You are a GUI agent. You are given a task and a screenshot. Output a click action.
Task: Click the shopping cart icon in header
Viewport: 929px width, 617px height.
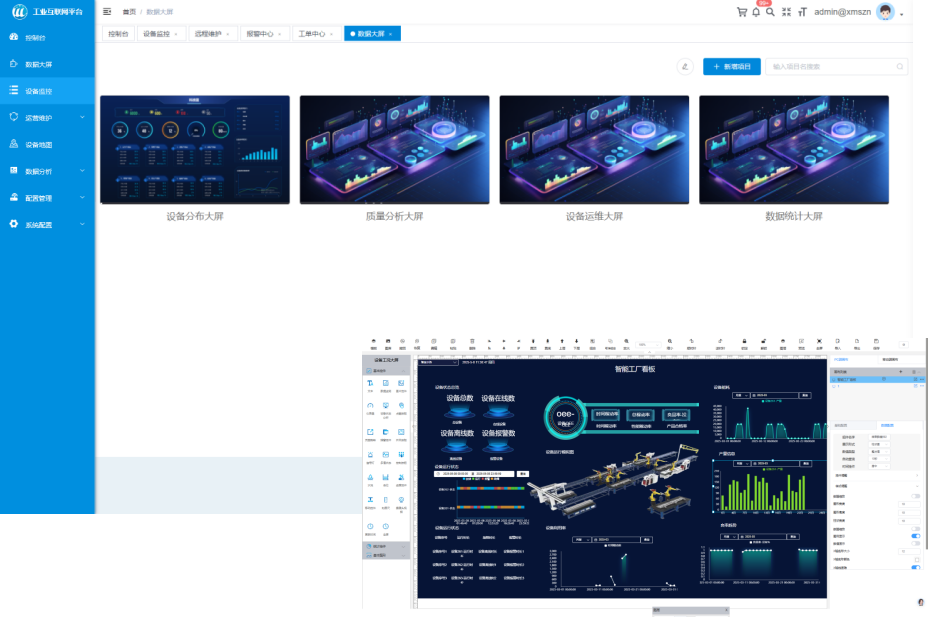[x=742, y=12]
